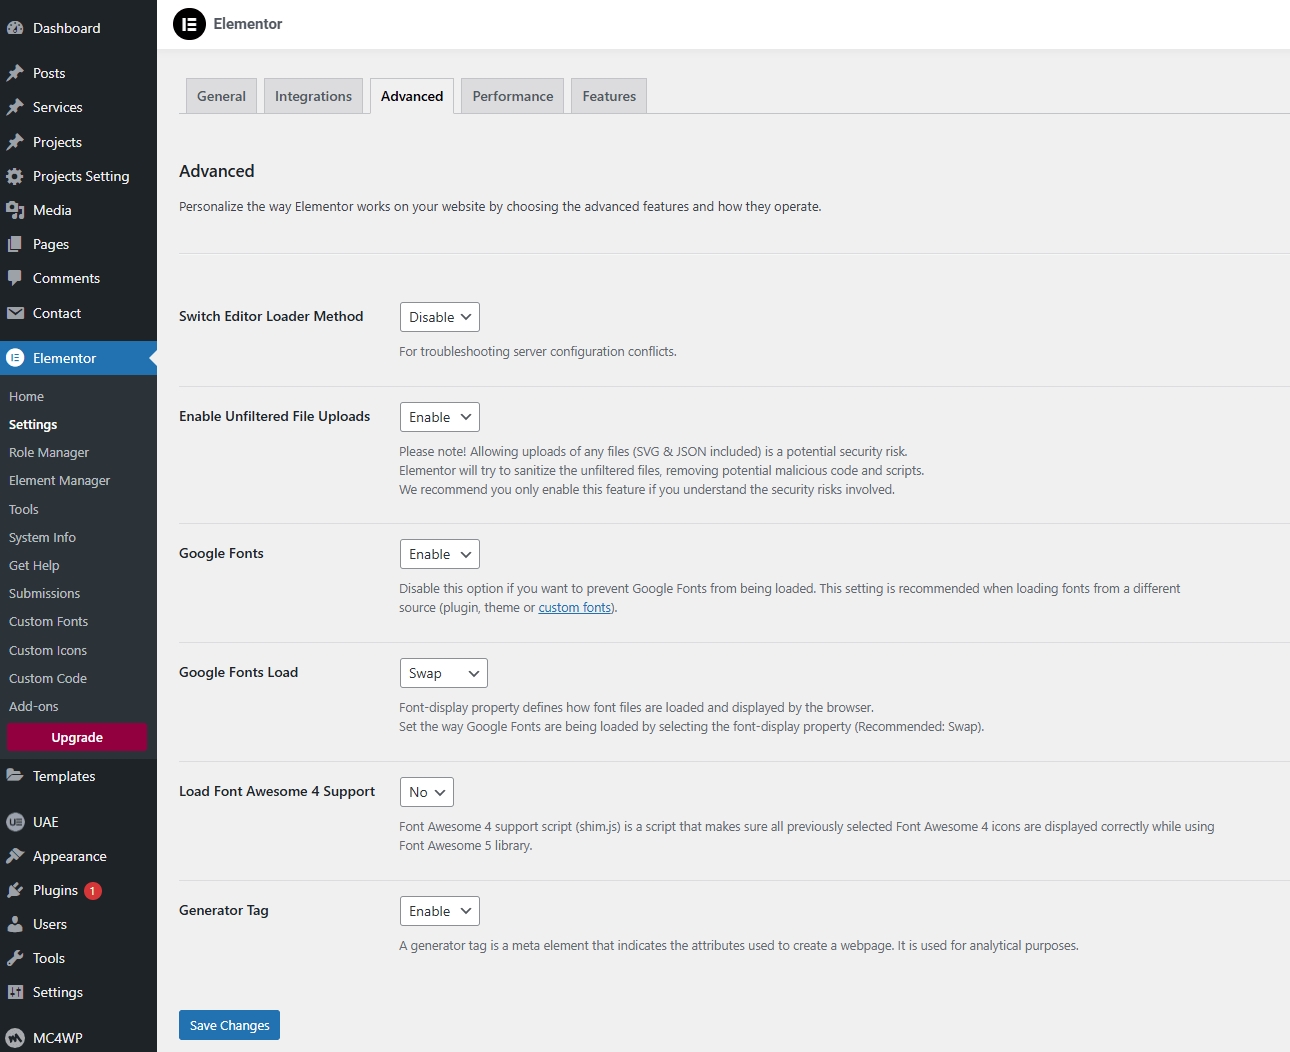Click the Media icon in sidebar
The image size is (1290, 1052).
[15, 210]
